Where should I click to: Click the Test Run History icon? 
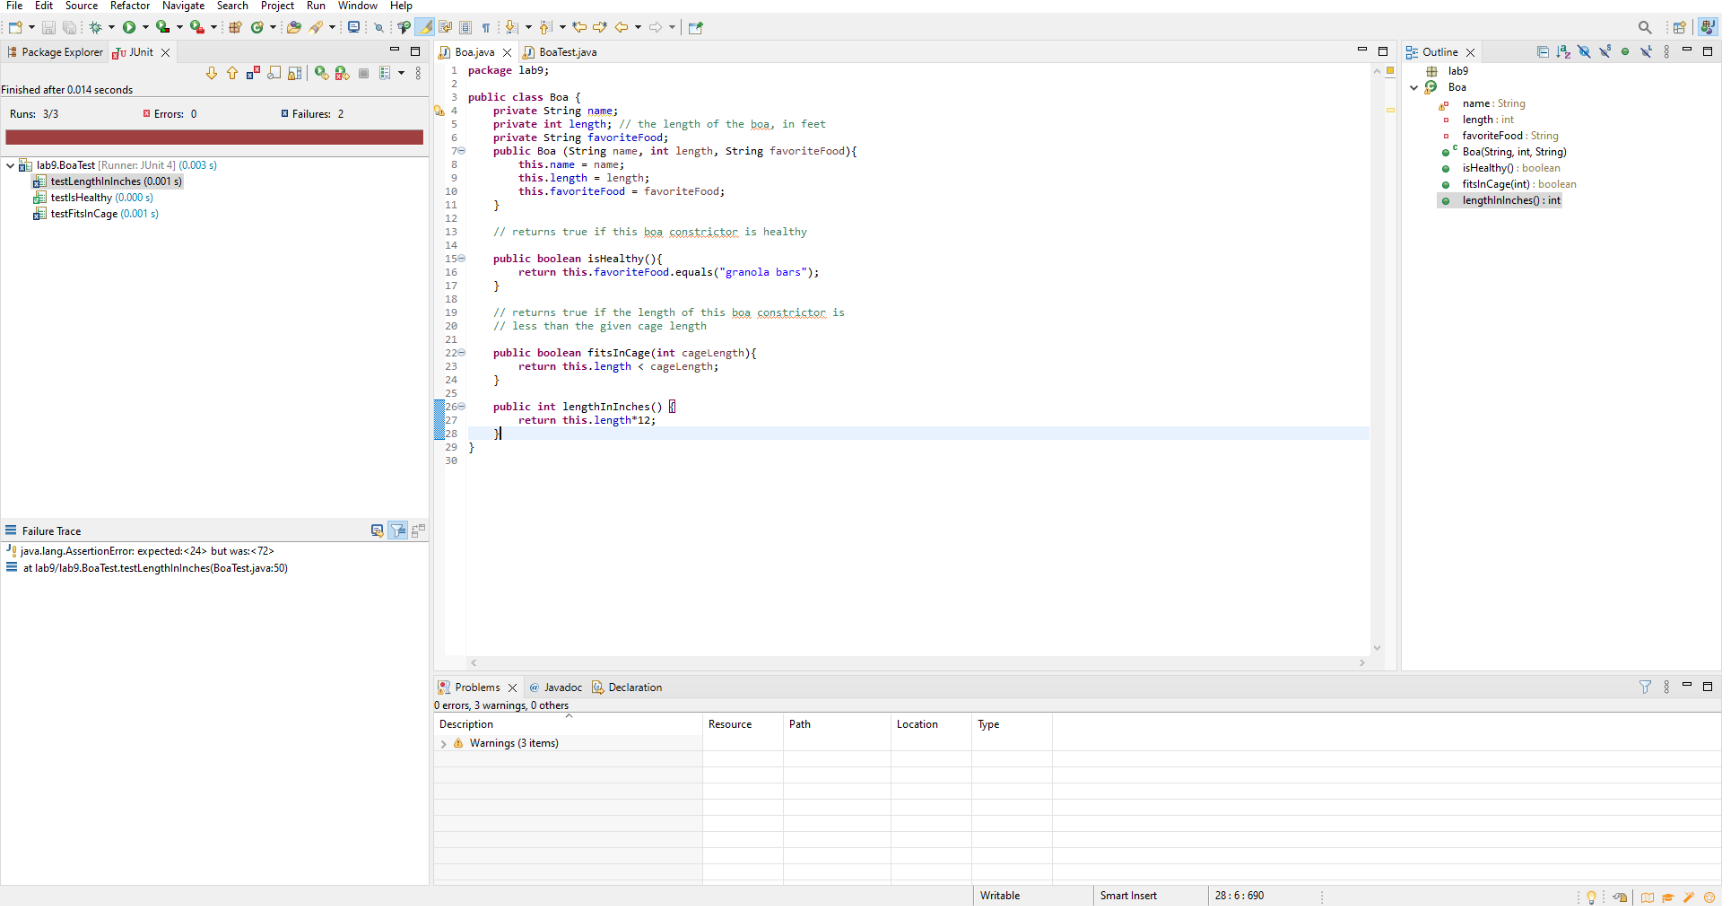[x=385, y=73]
